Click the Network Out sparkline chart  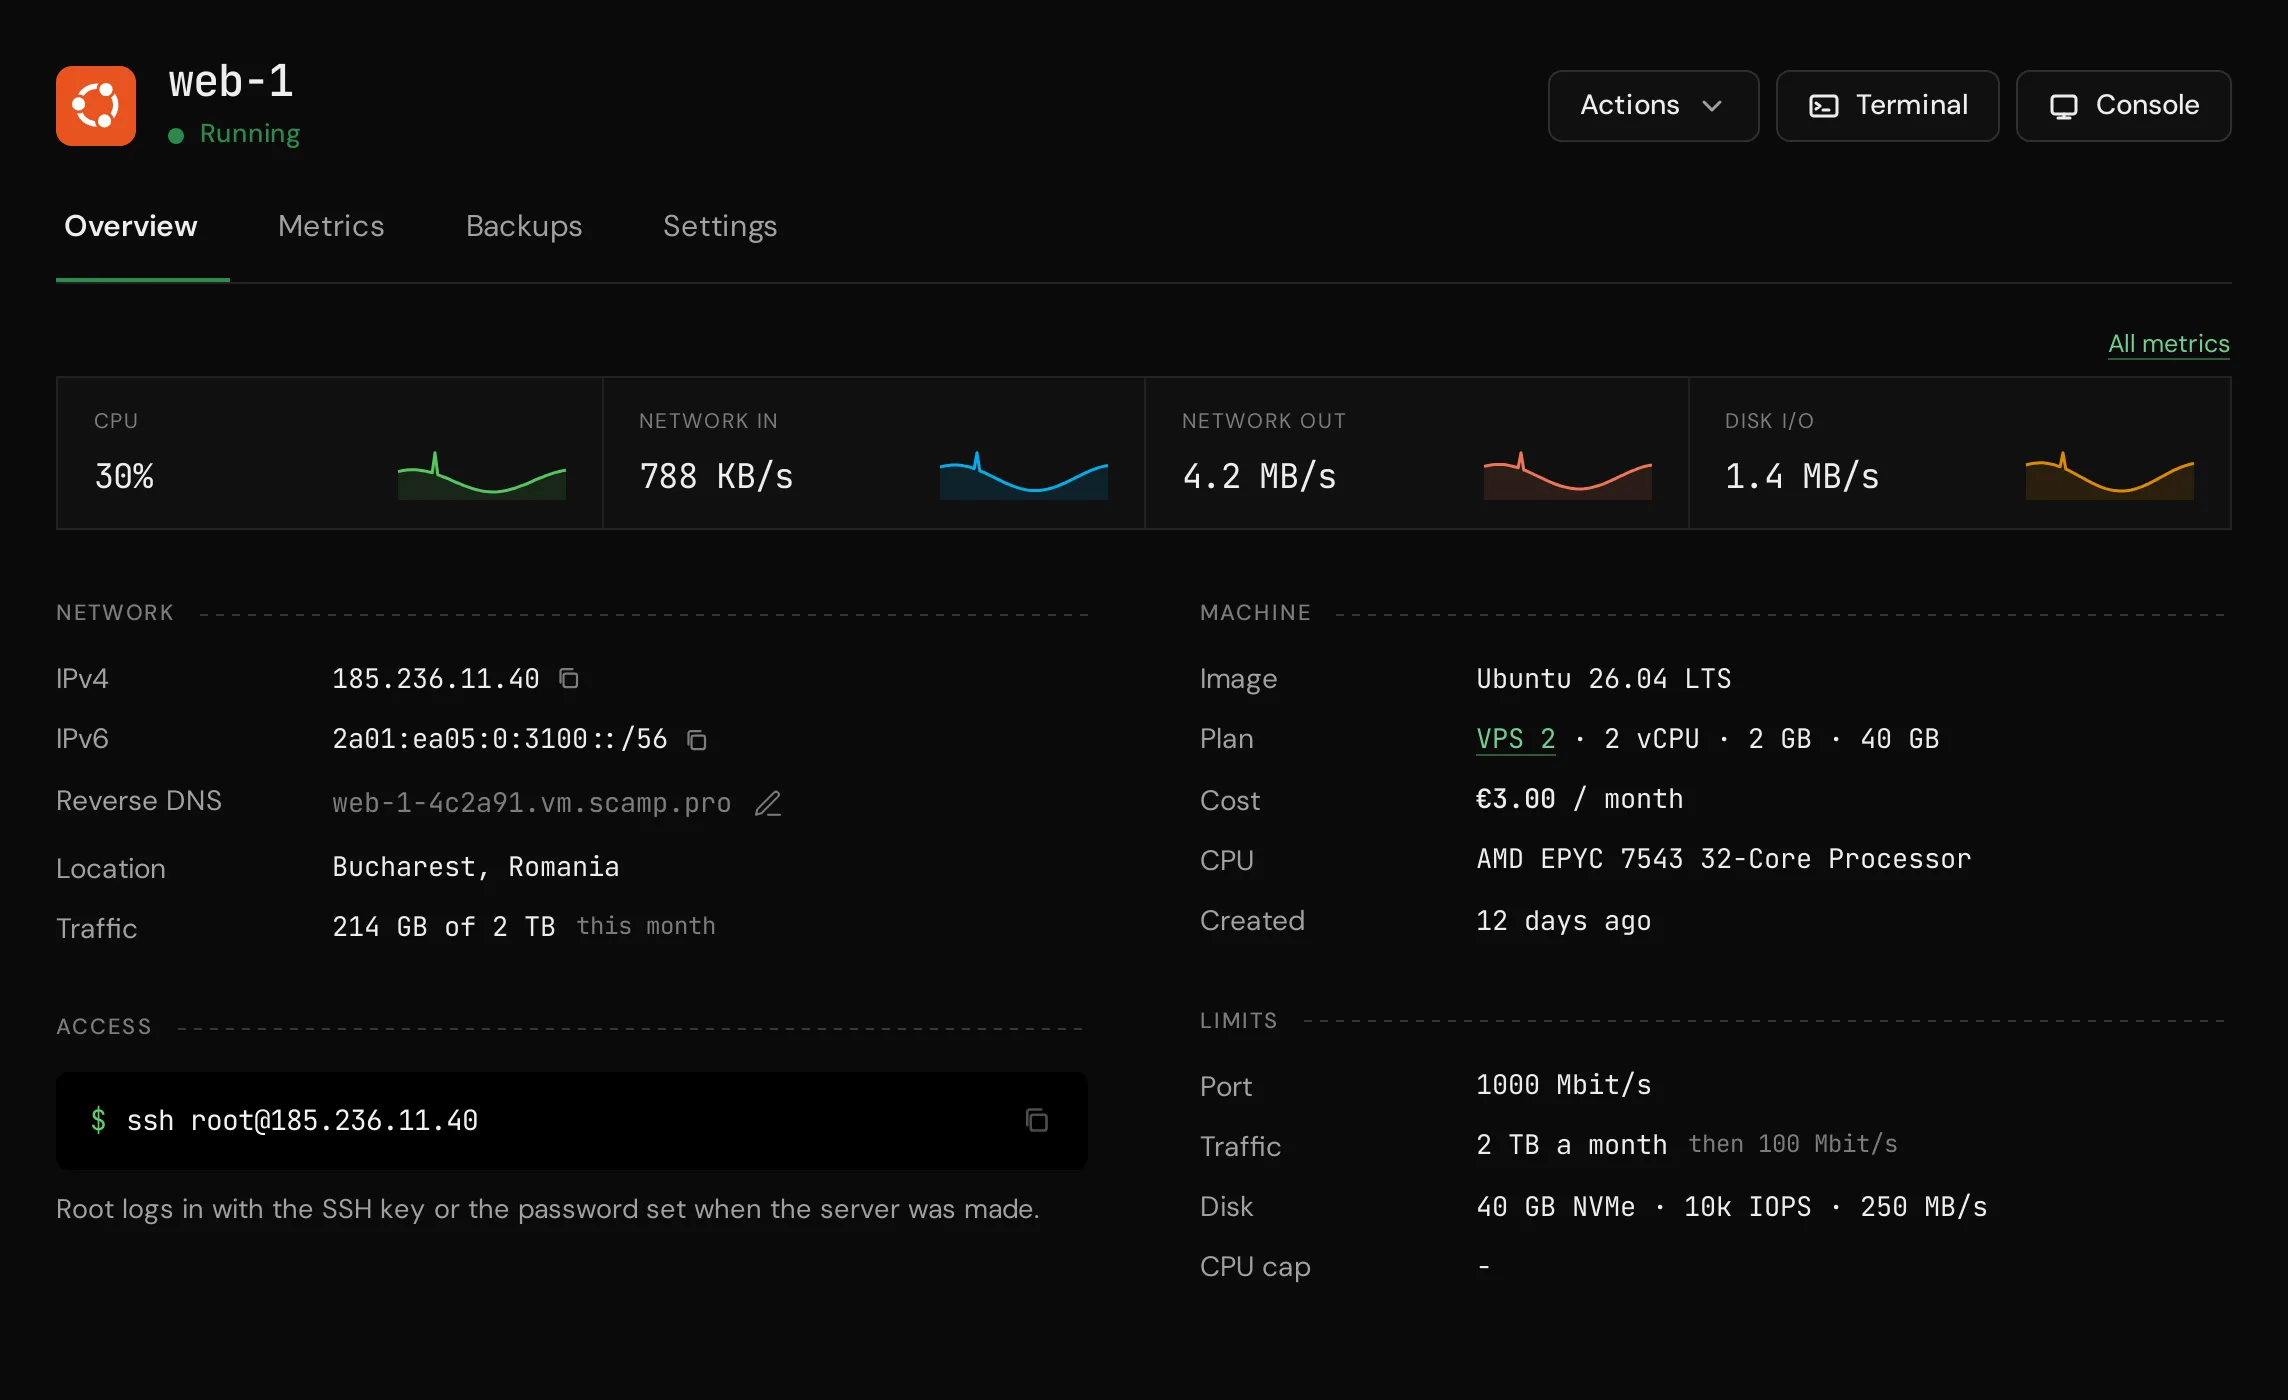tap(1568, 475)
